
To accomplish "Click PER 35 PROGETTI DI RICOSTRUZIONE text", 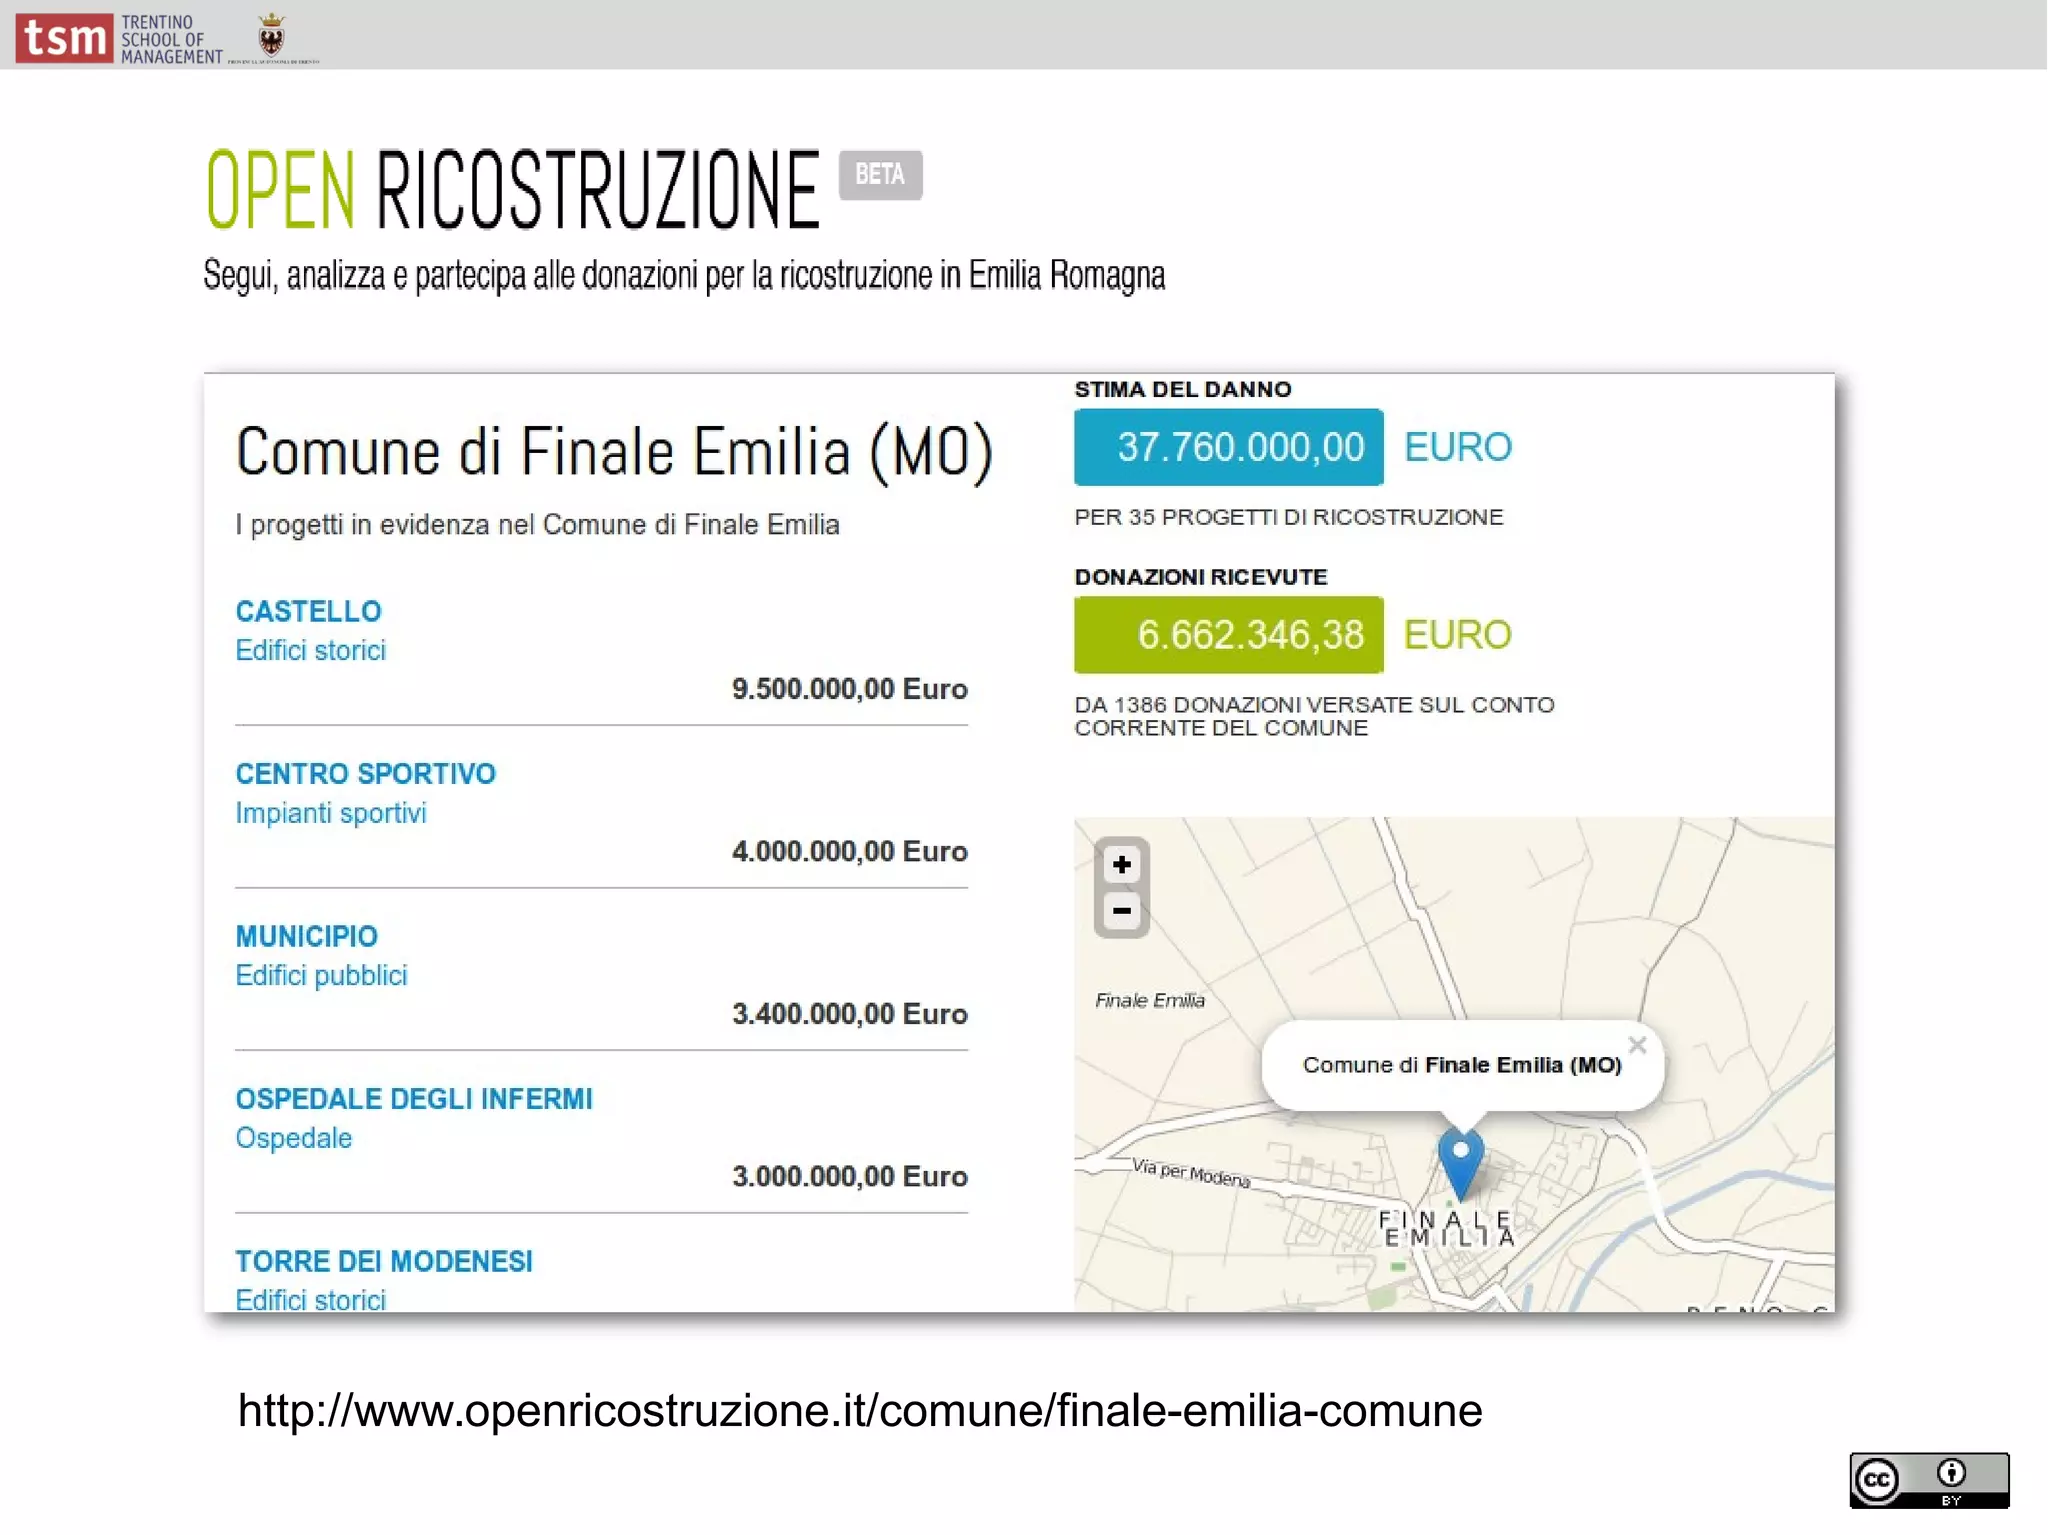I will (x=1289, y=517).
